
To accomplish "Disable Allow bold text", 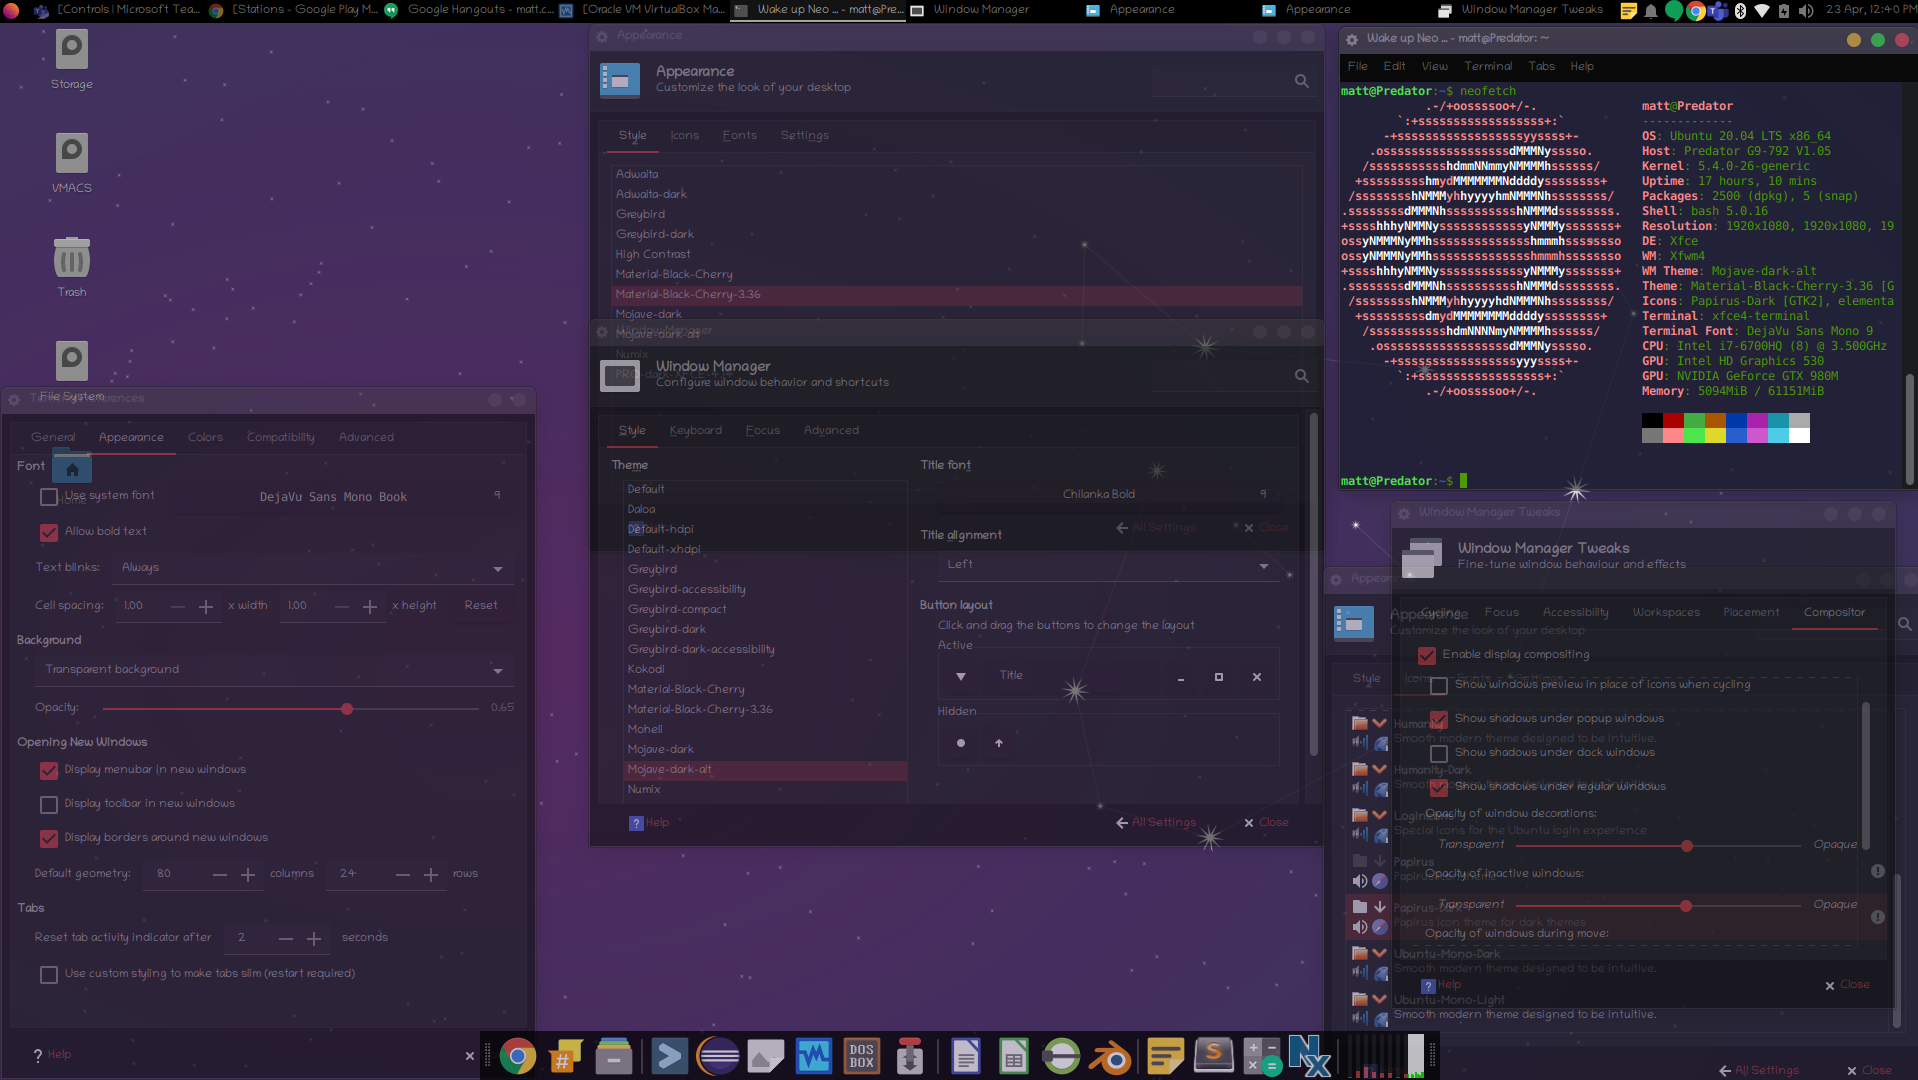I will tap(49, 533).
